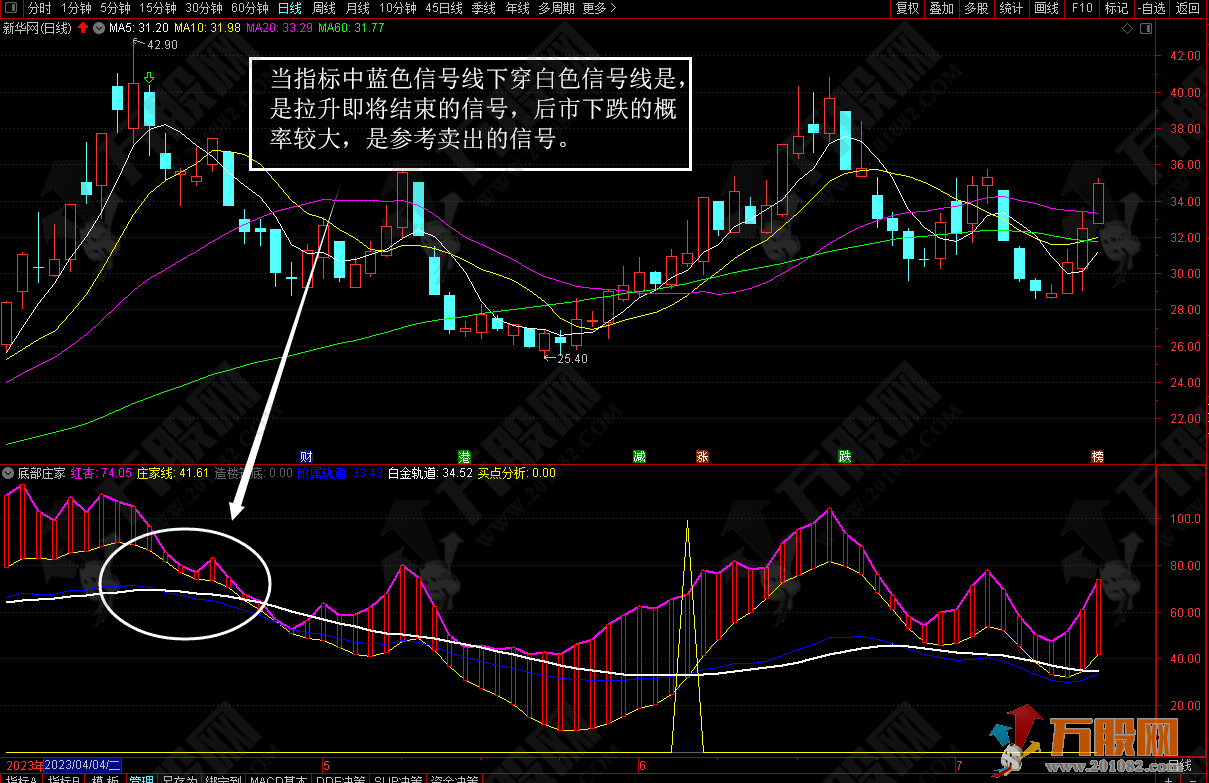Screen dimensions: 1209x783
Task: Click the 42.90 high price label
Action: [x=162, y=45]
